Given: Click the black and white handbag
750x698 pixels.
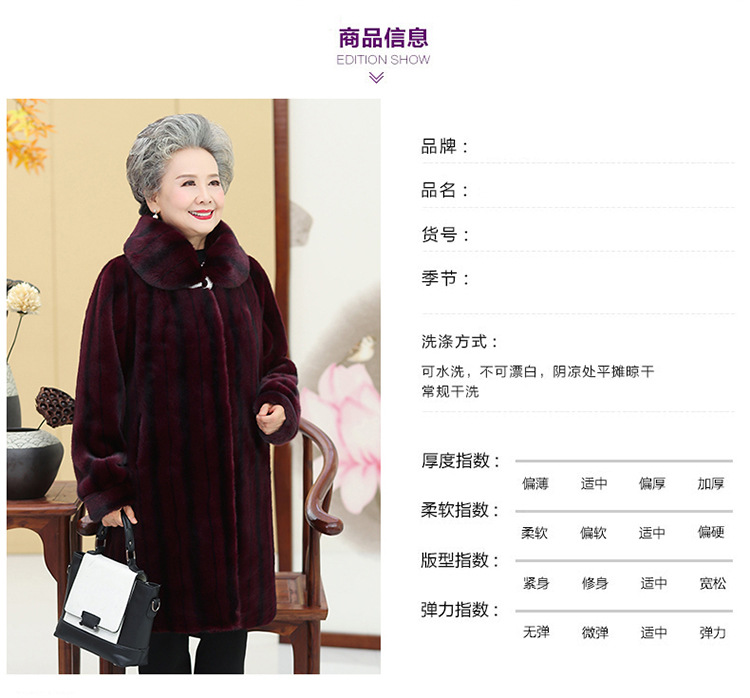Looking at the screenshot, I should (x=109, y=593).
